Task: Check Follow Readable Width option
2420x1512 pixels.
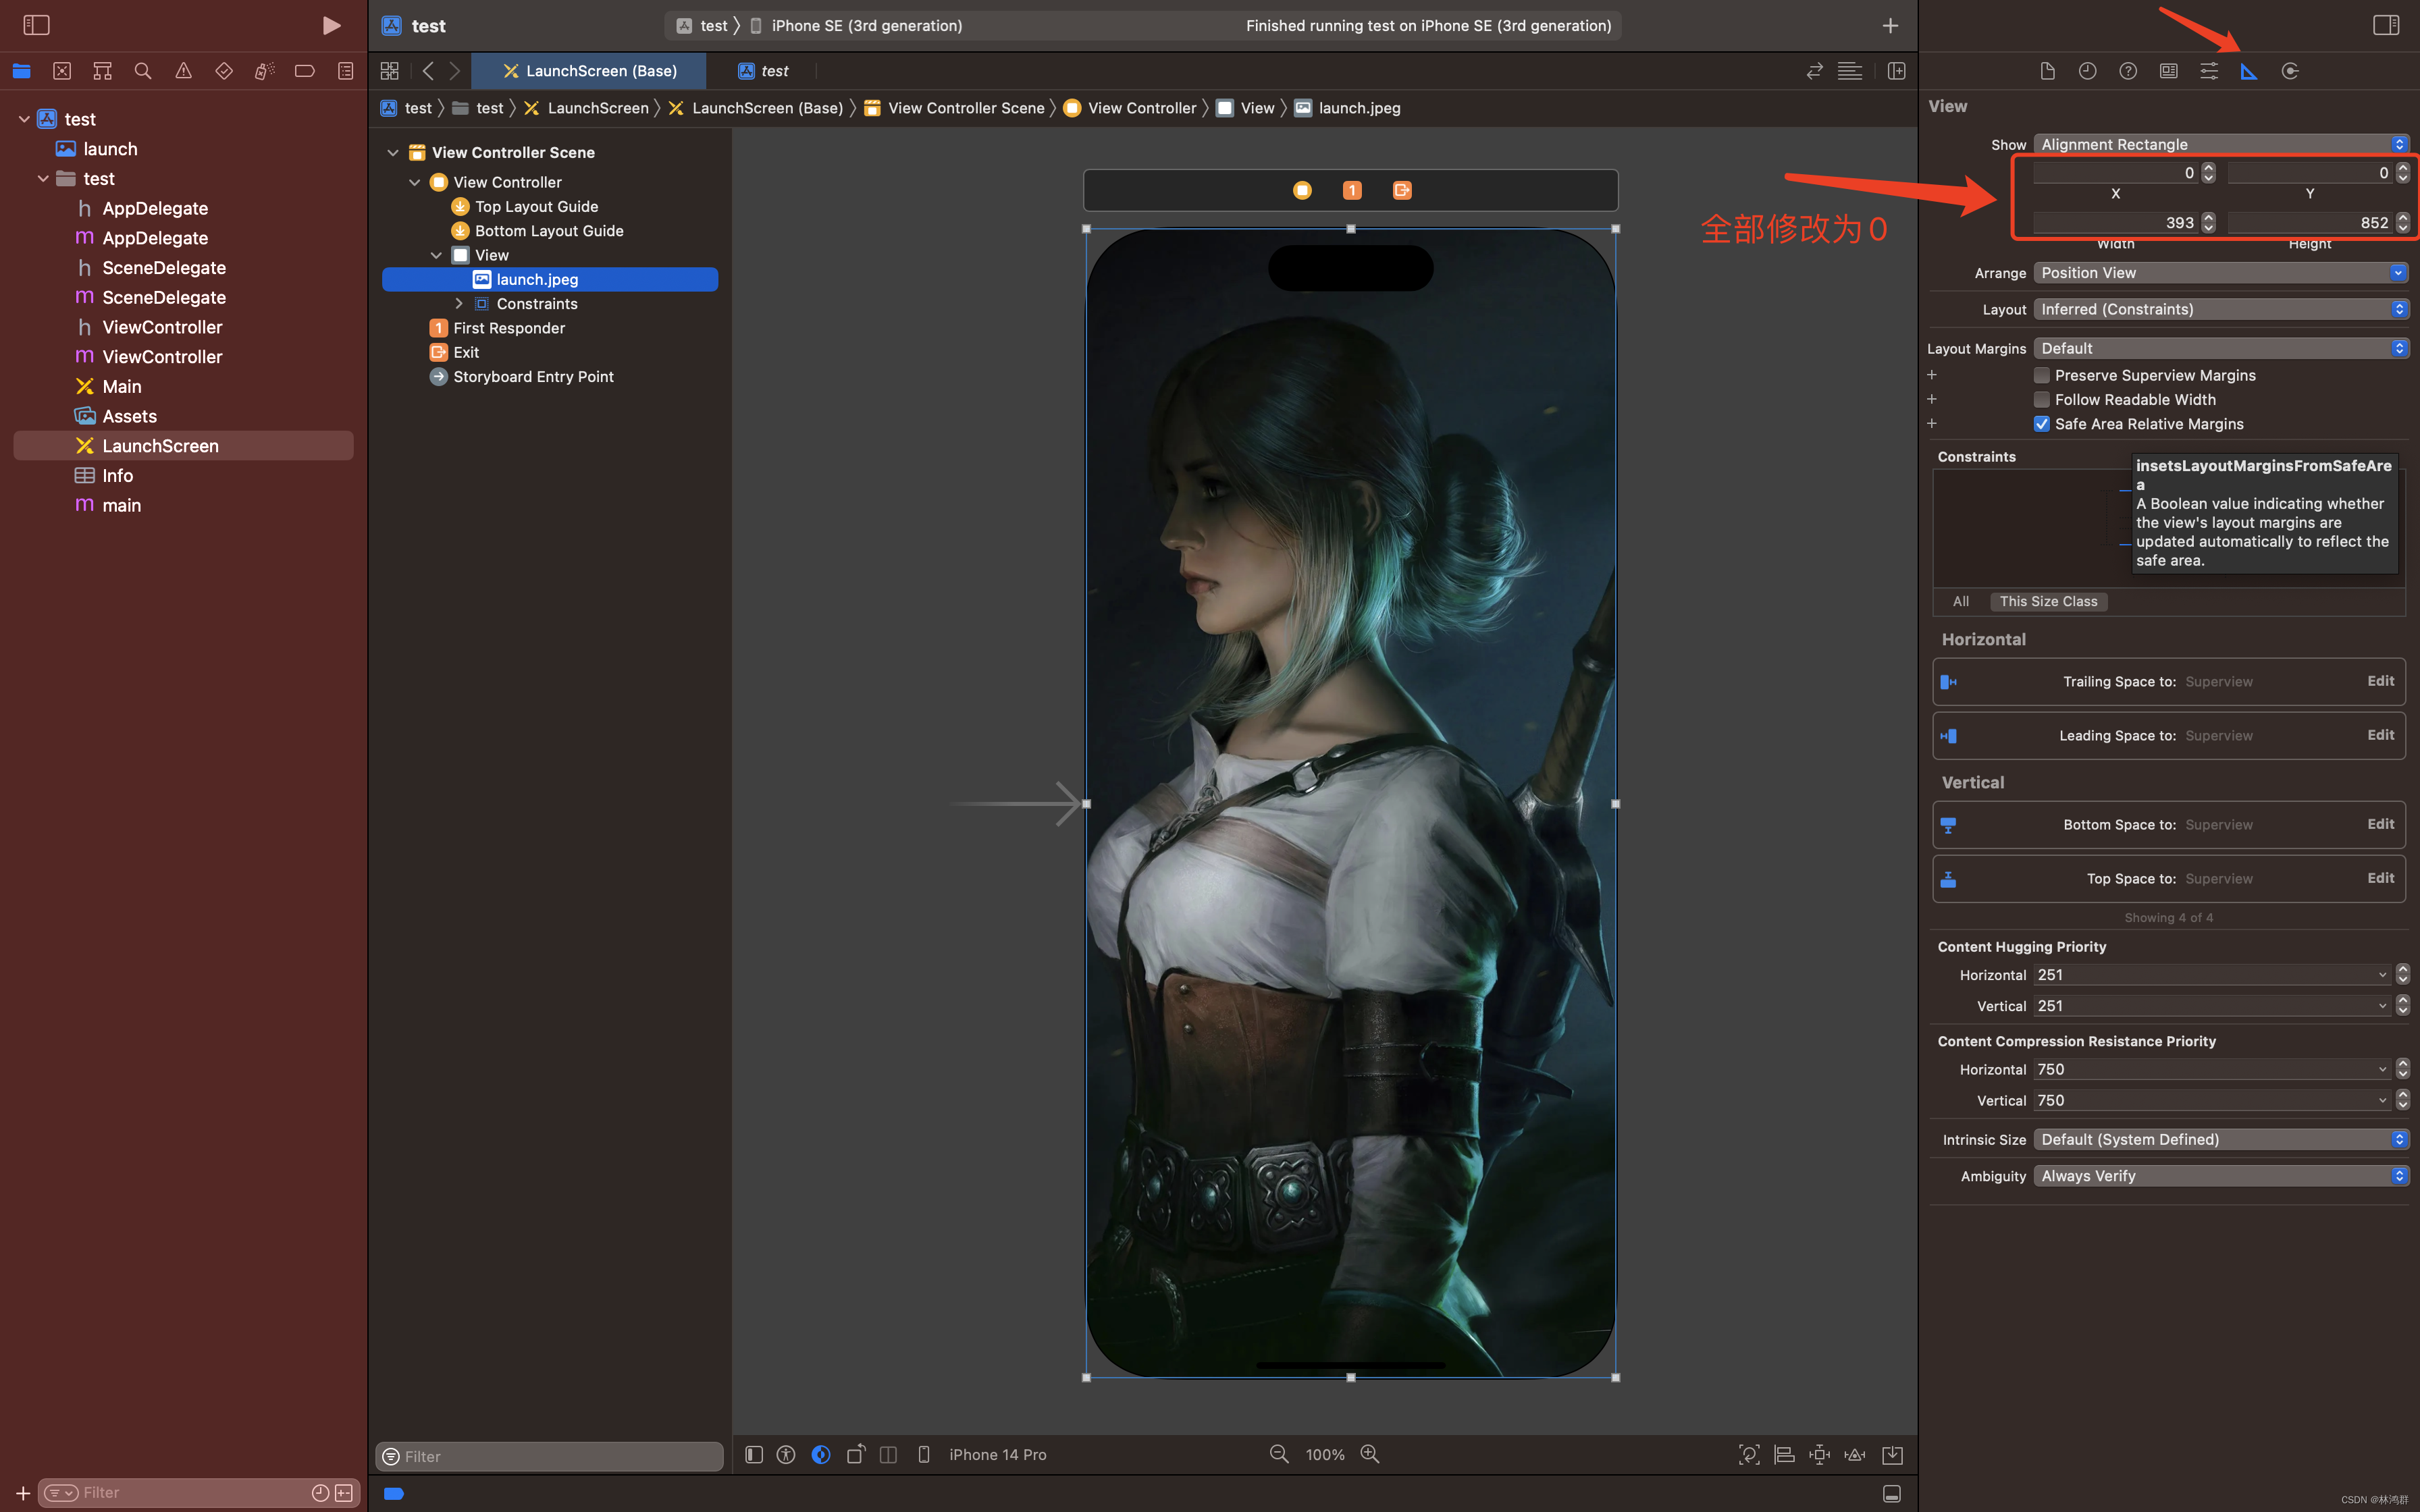Action: click(2042, 400)
